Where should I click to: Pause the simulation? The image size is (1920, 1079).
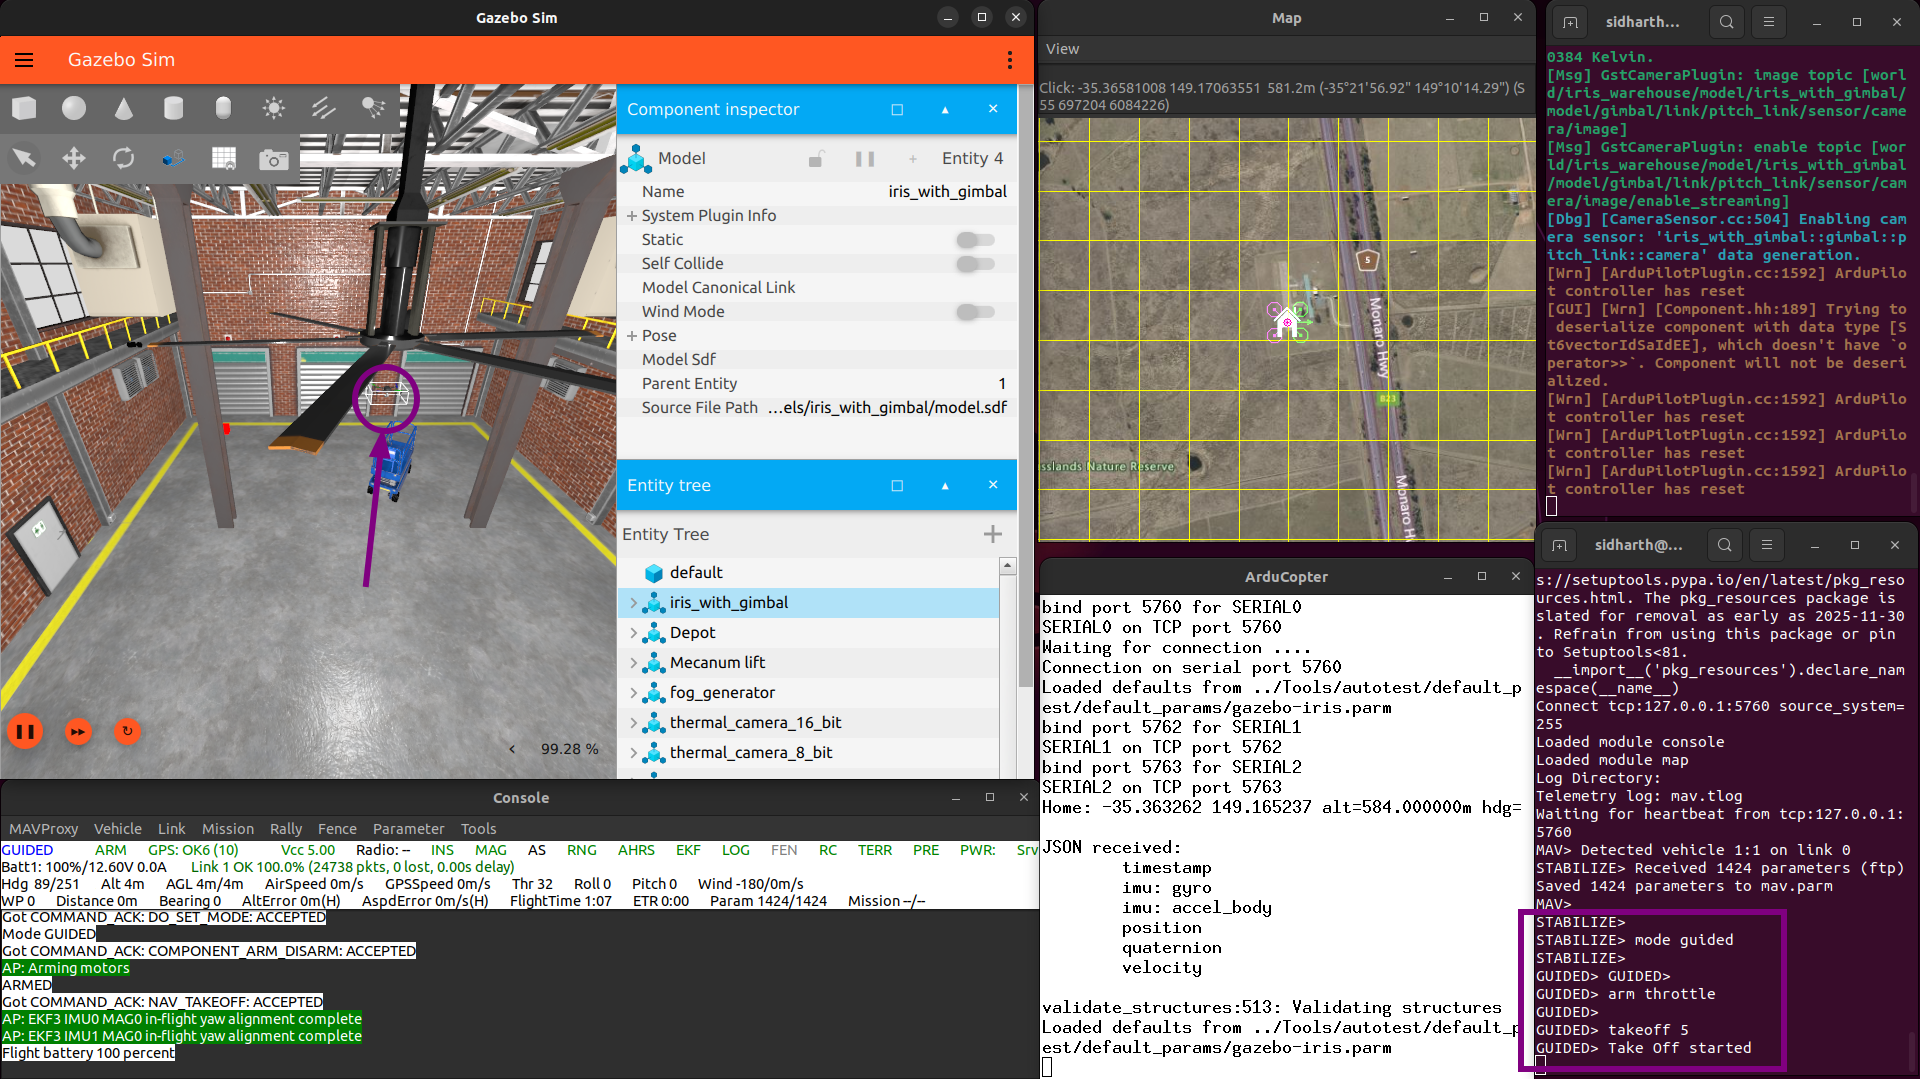pyautogui.click(x=26, y=731)
